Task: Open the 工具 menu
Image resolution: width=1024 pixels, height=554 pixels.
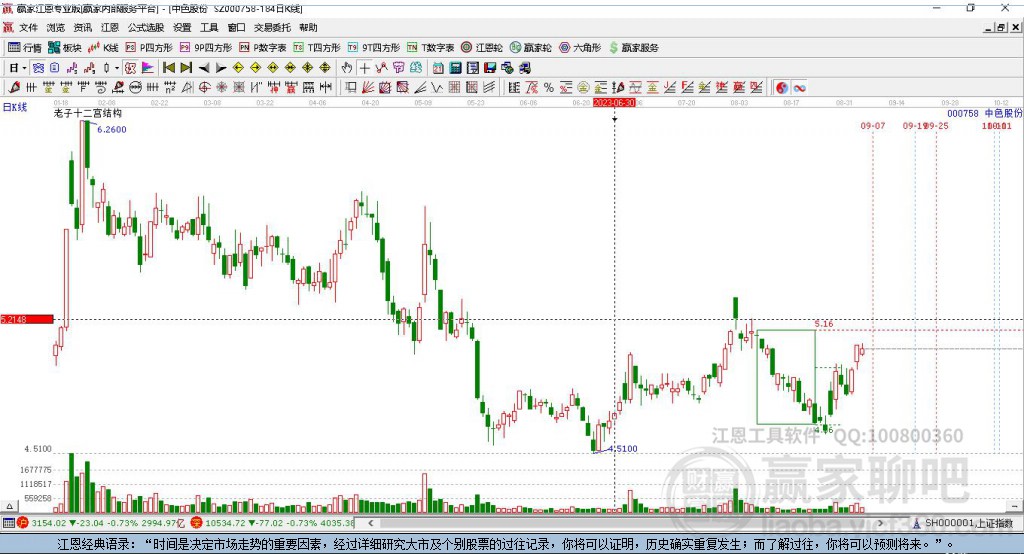Action: pyautogui.click(x=209, y=27)
